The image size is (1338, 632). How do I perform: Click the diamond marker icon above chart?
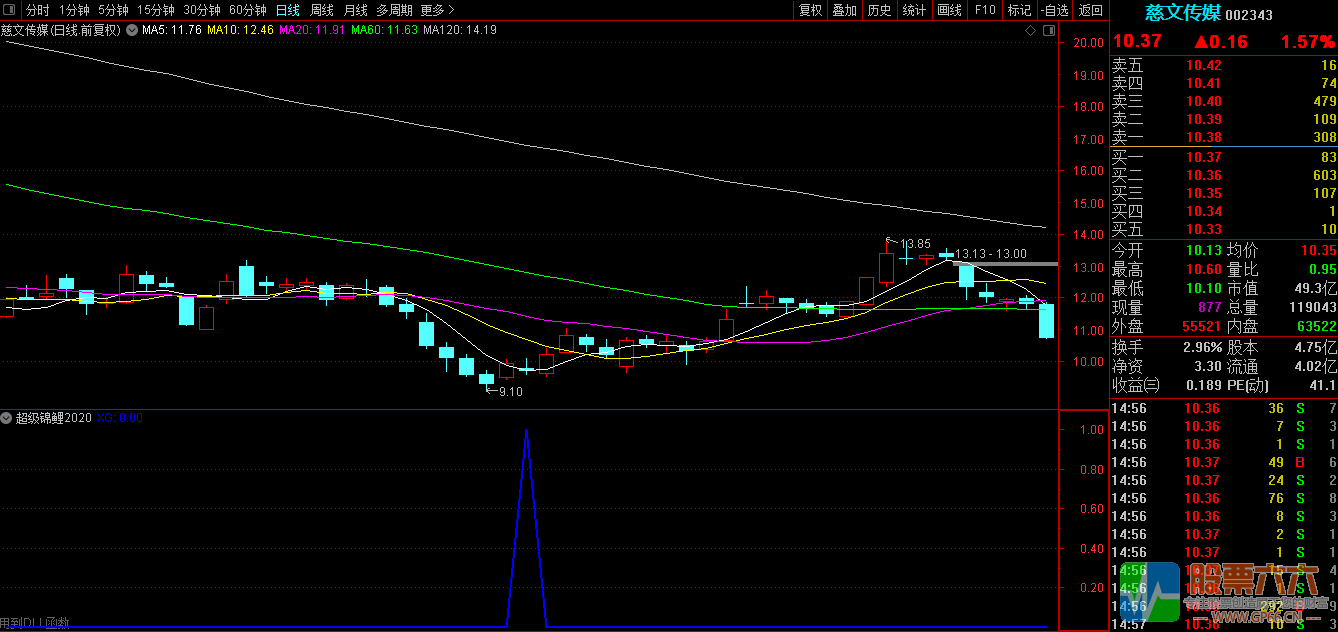pos(1031,31)
